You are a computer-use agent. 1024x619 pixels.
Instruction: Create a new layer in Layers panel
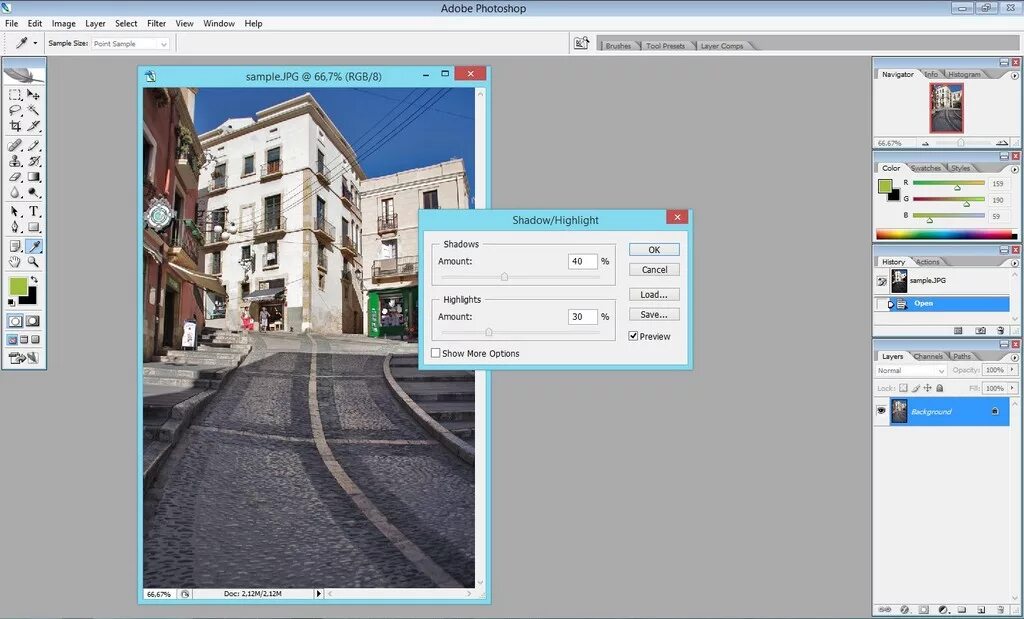(981, 610)
